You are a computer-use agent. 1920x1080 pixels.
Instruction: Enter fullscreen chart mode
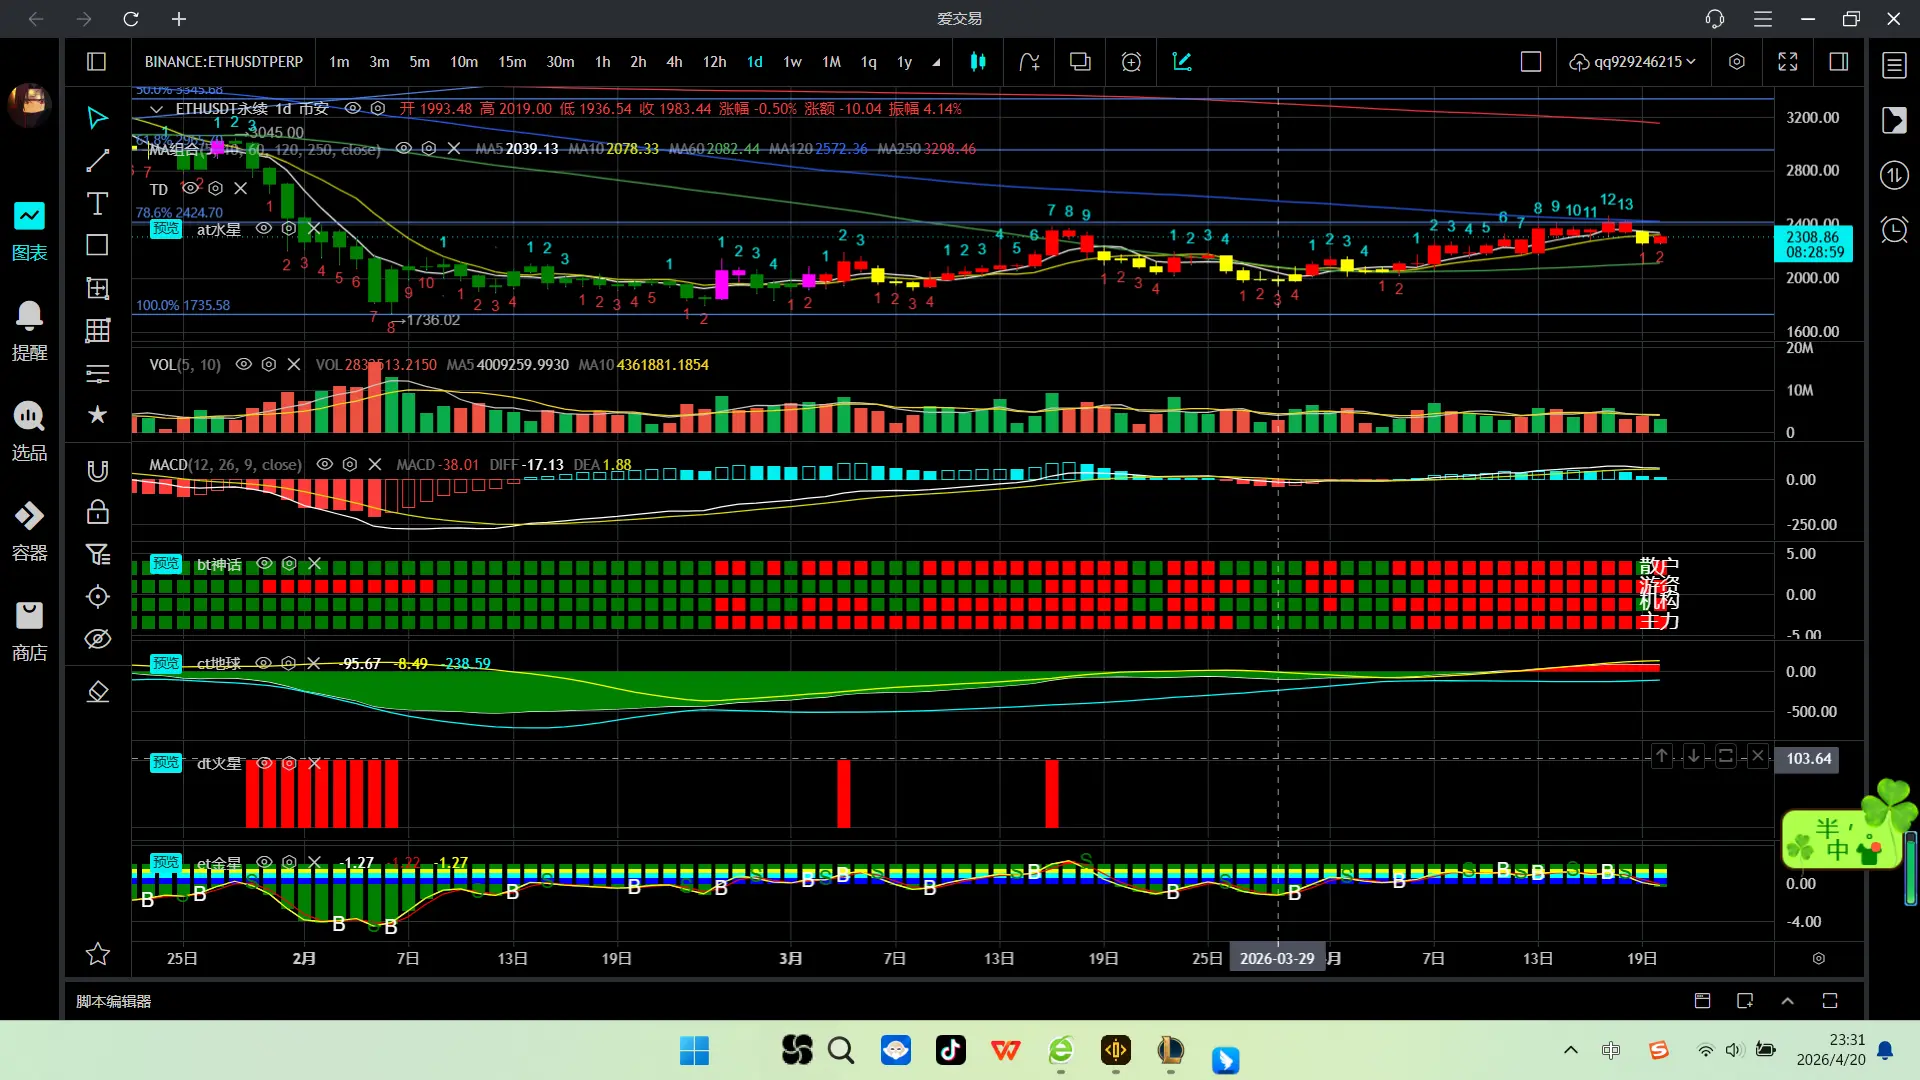[1788, 62]
